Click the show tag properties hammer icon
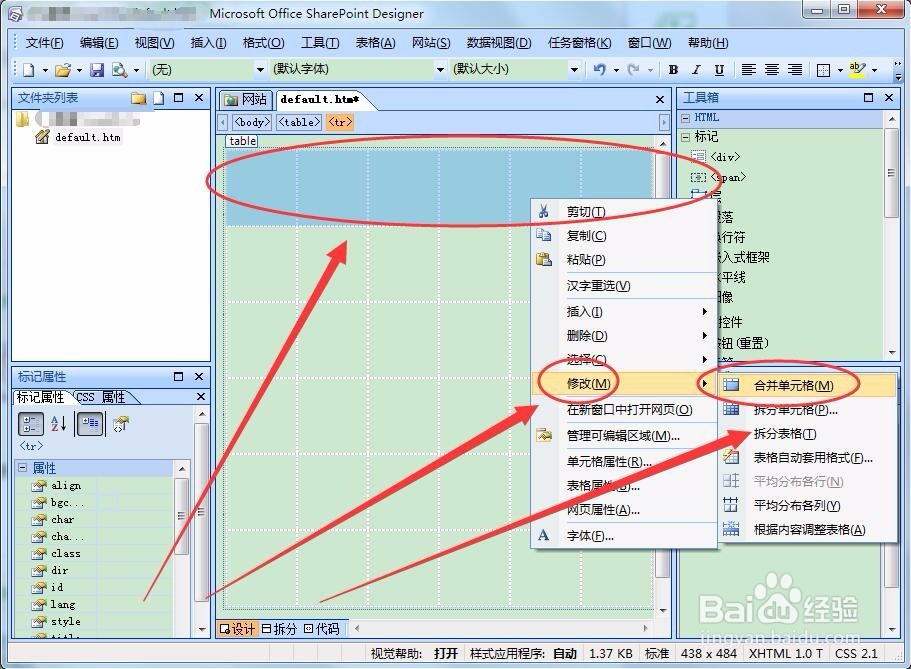Screen dimensions: 911x669 point(121,424)
